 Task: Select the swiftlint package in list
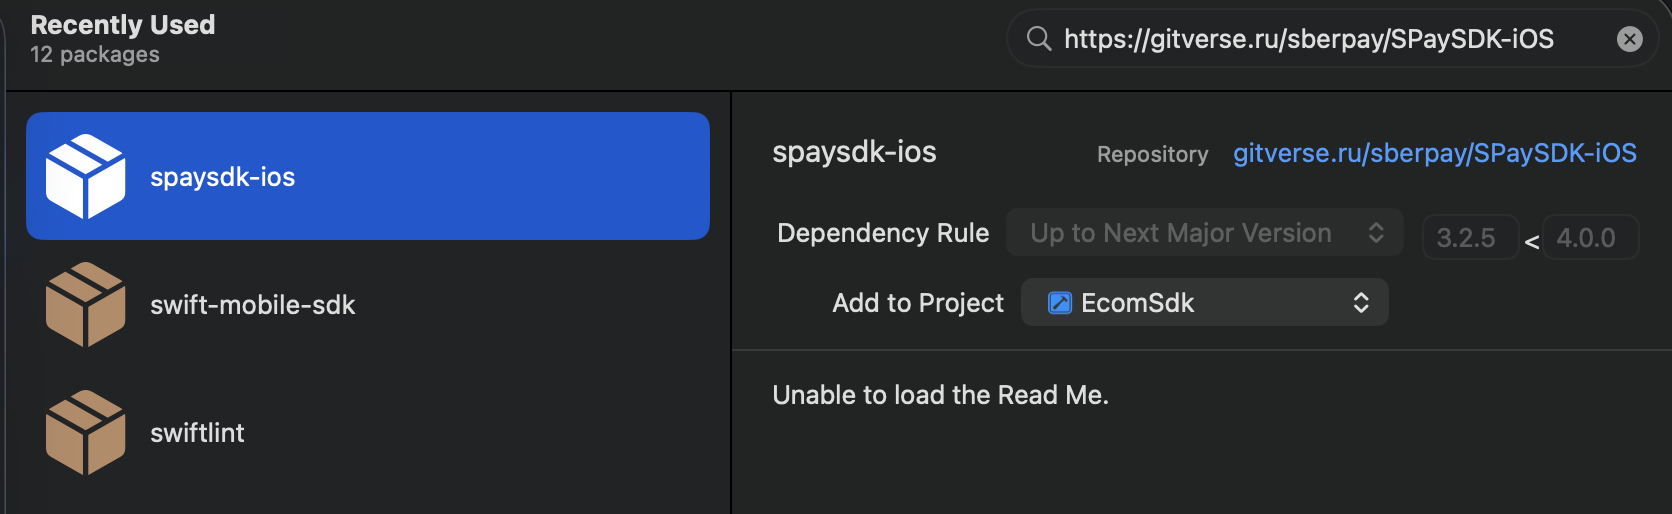coord(368,432)
